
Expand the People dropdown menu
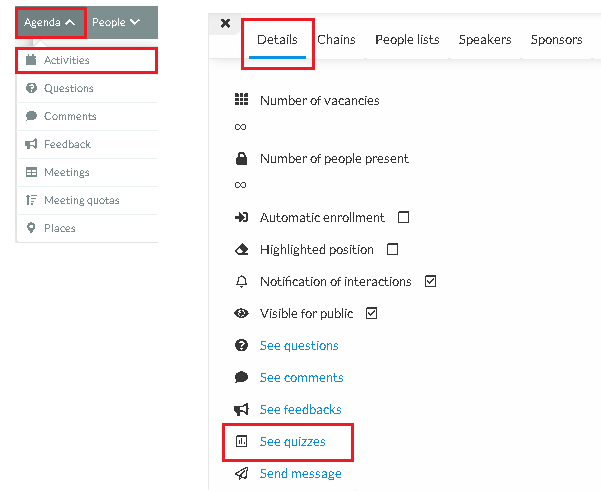(116, 22)
